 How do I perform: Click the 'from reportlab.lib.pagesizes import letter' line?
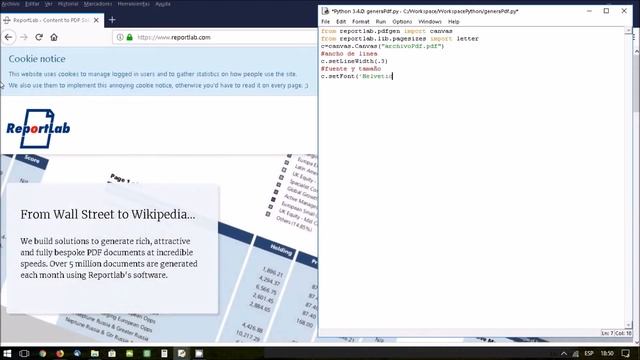click(400, 38)
